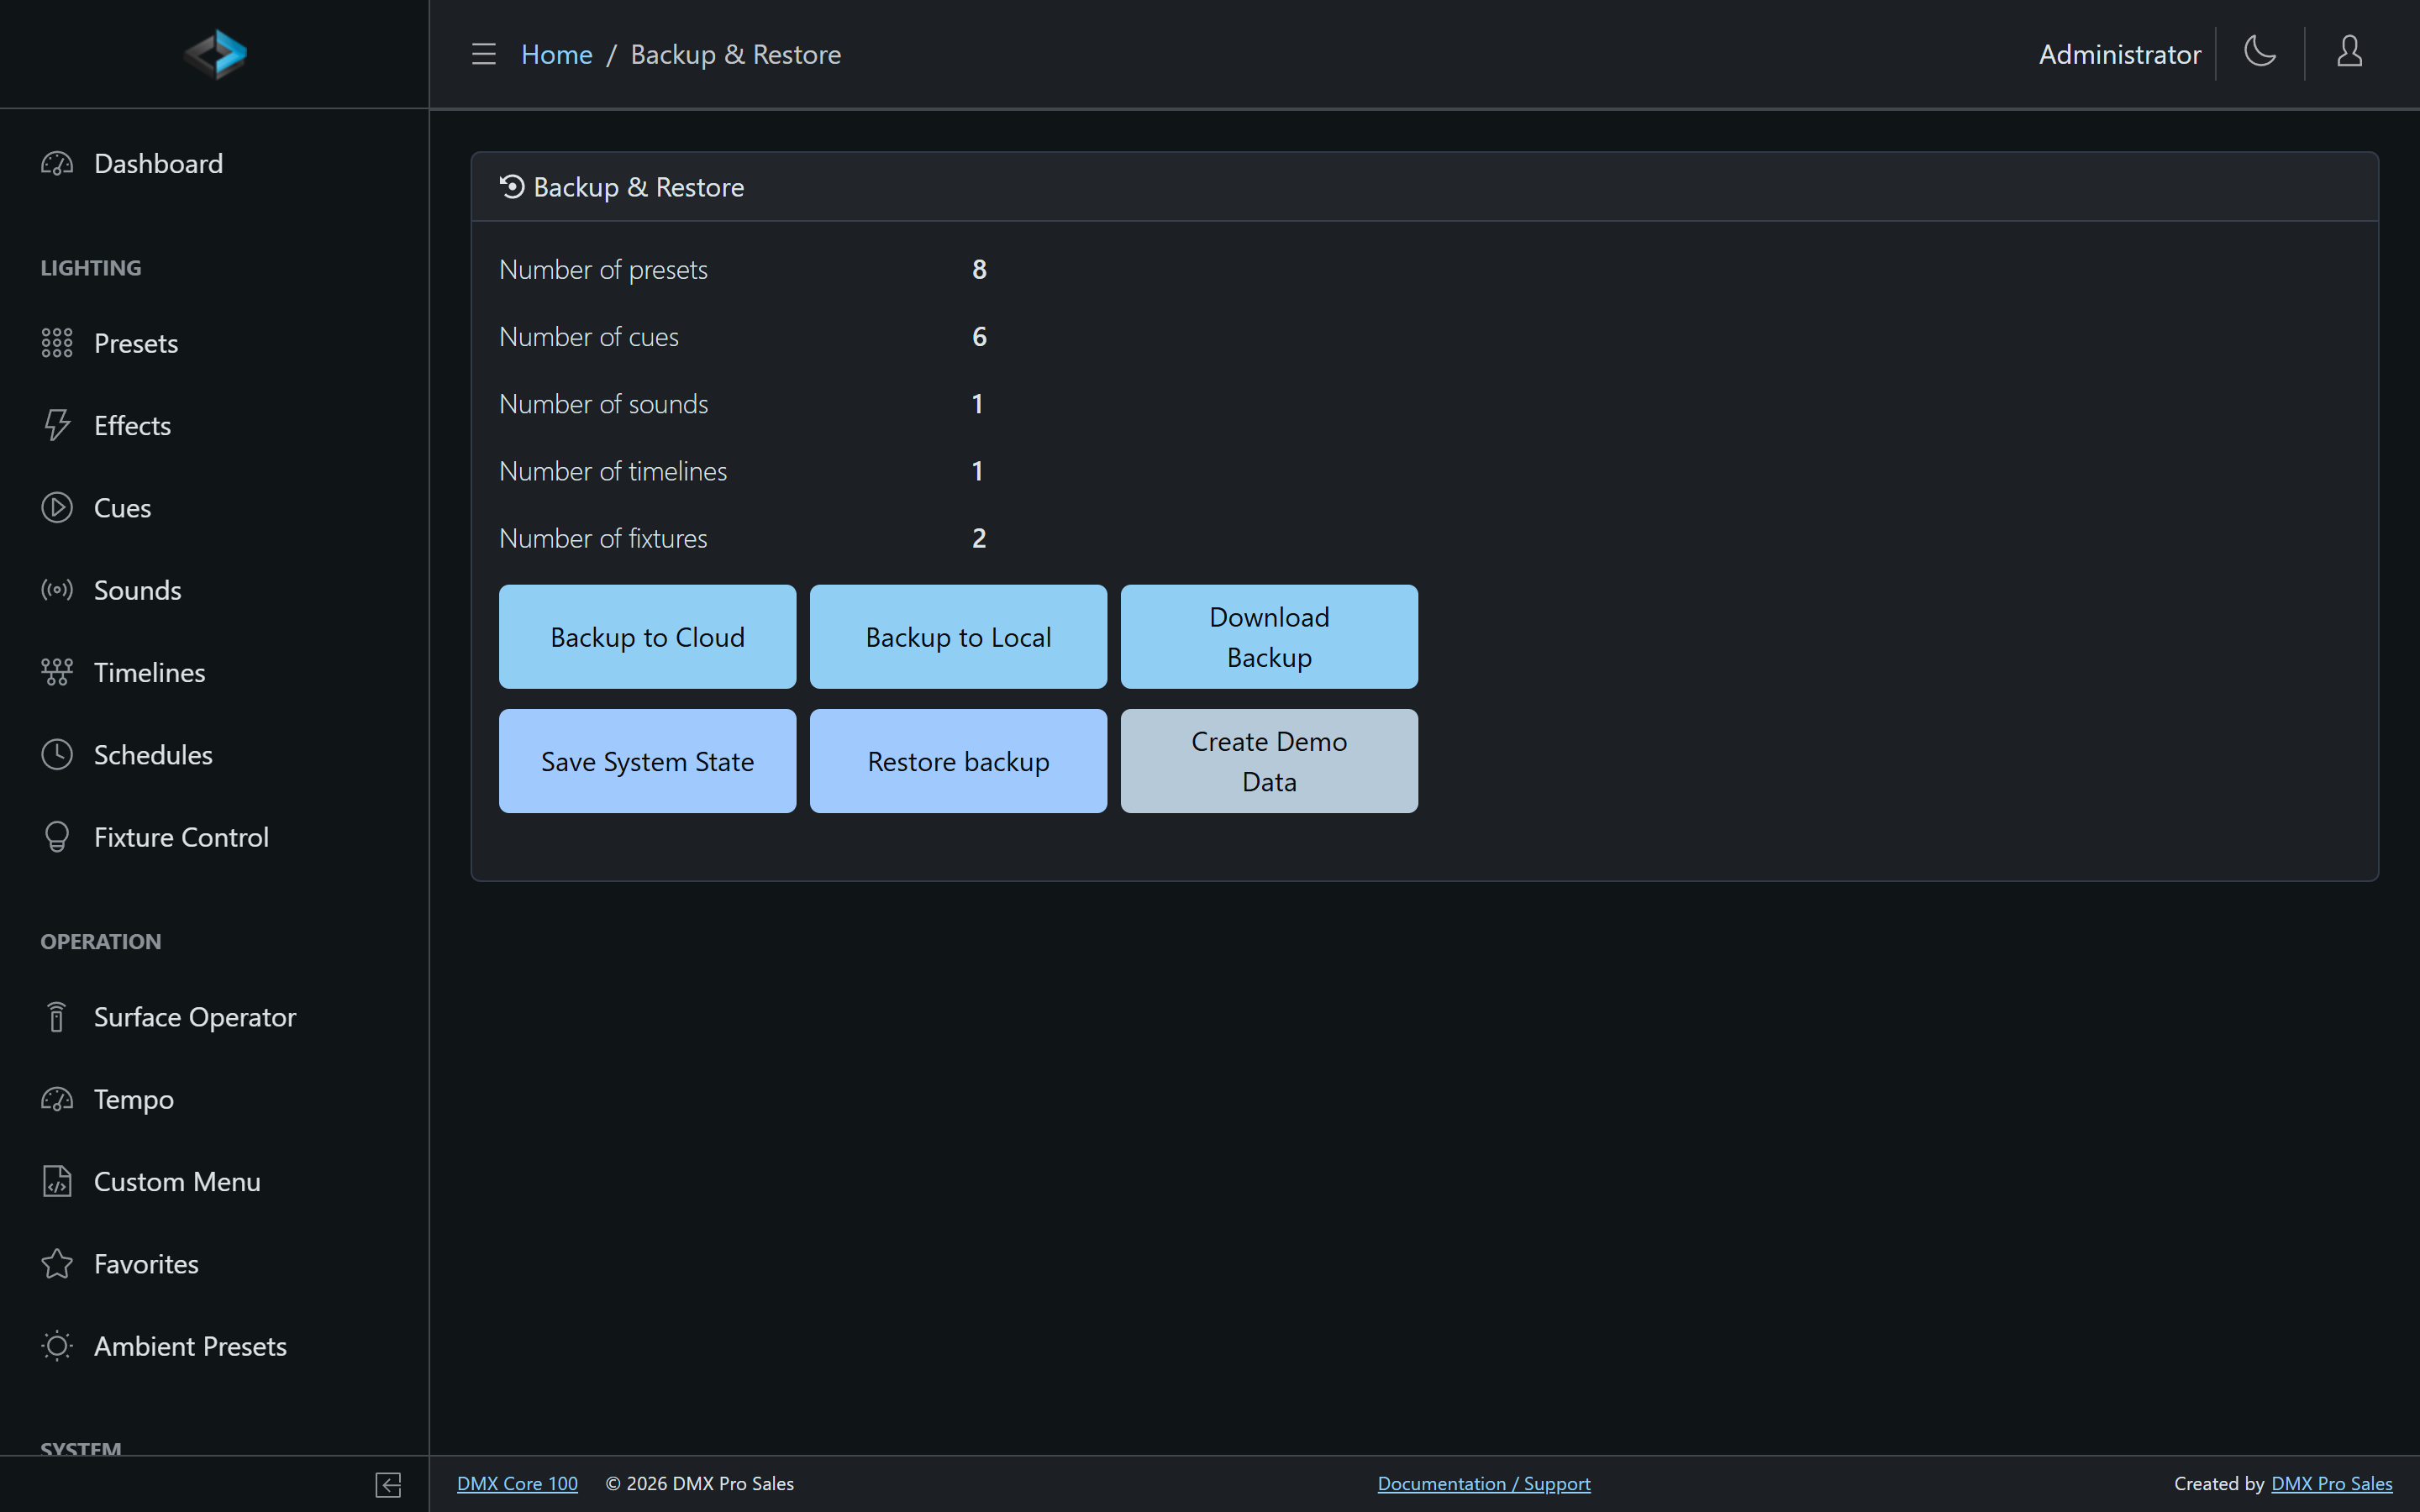This screenshot has width=2420, height=1512.
Task: Click the Surface Operator remote icon
Action: pyautogui.click(x=57, y=1017)
